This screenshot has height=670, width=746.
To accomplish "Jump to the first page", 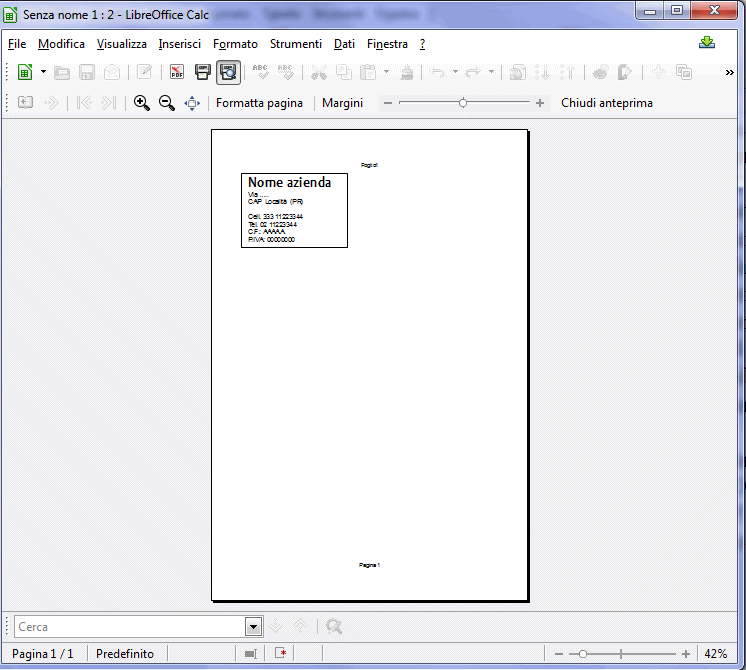I will [x=84, y=102].
